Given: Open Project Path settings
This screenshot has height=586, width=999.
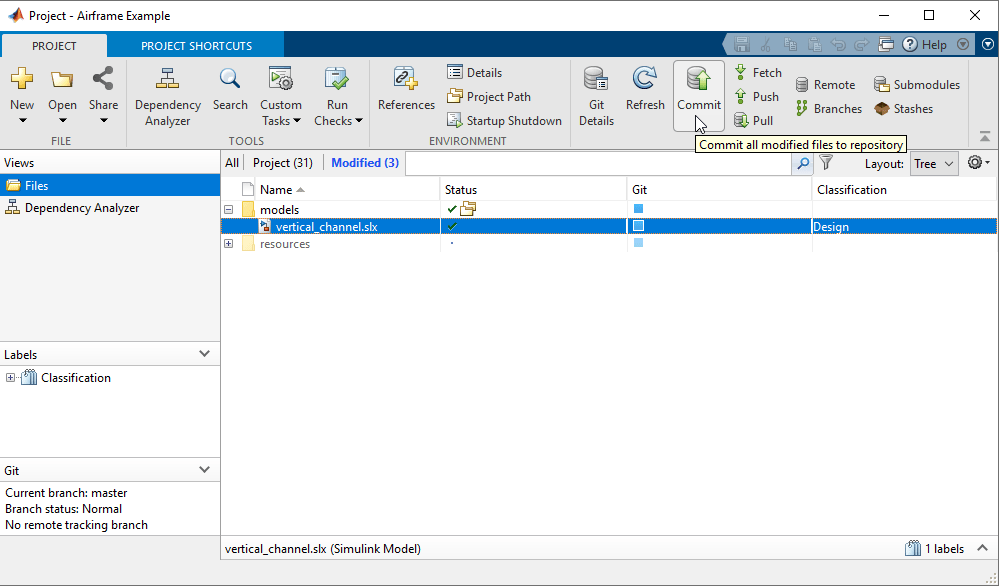Looking at the screenshot, I should coord(489,97).
